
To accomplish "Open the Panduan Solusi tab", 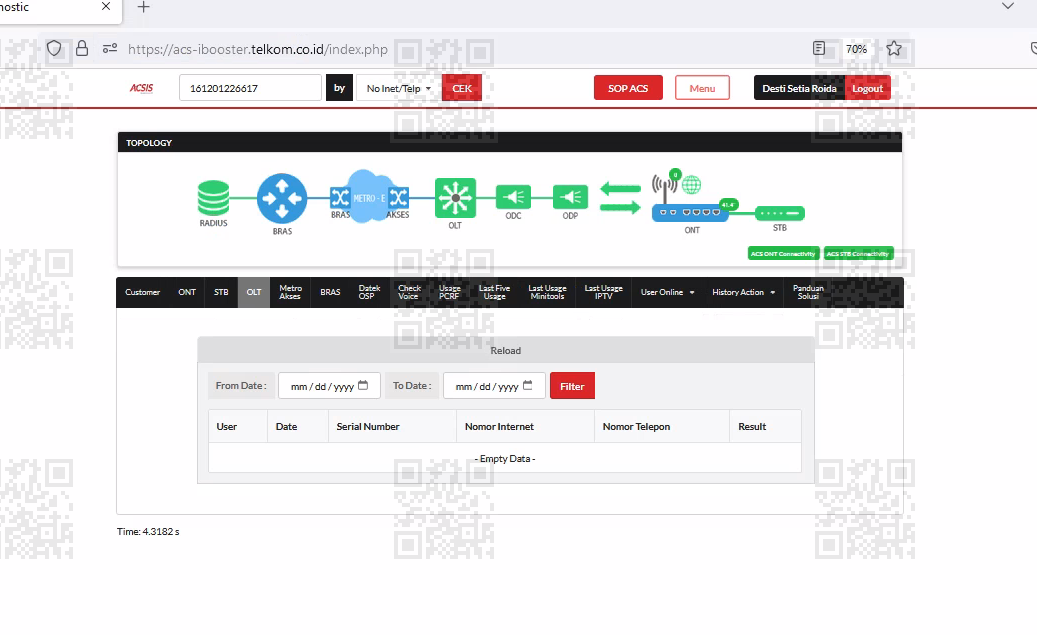I will [808, 292].
